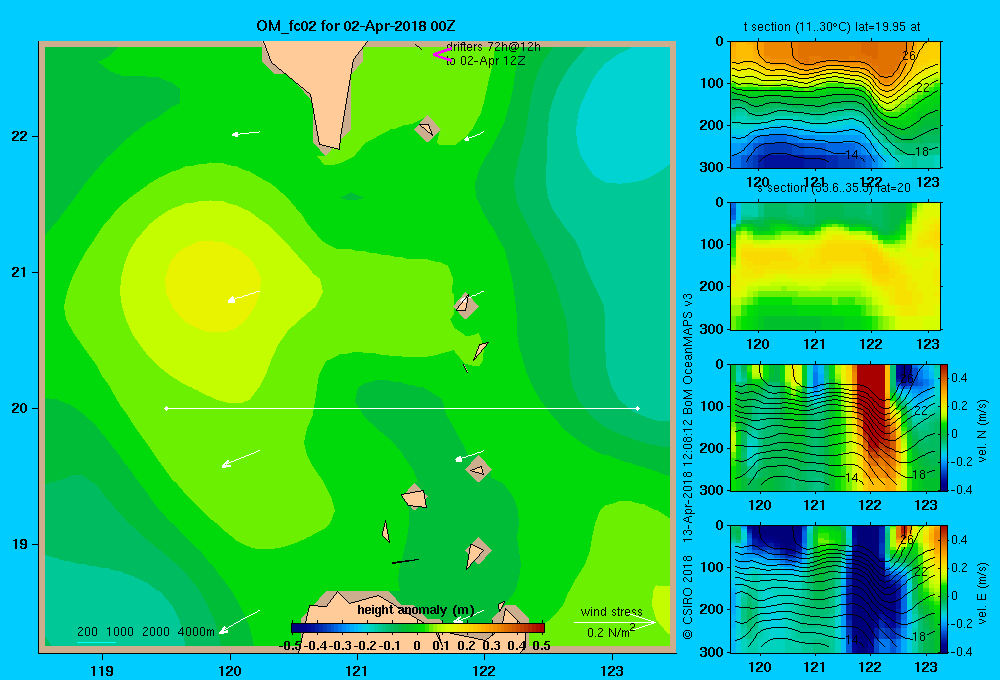
Task: Click the "drifters 72h@12h" label
Action: pos(493,47)
